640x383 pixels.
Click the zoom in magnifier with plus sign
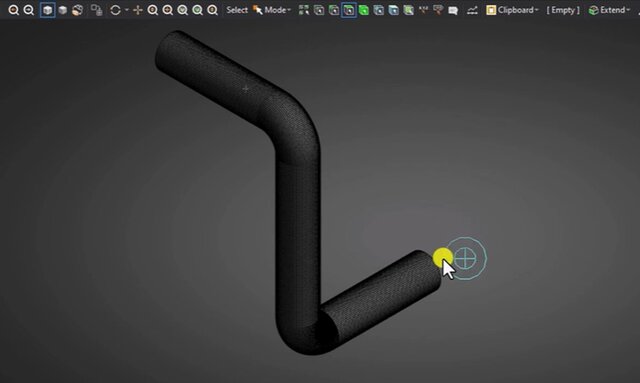[x=13, y=10]
